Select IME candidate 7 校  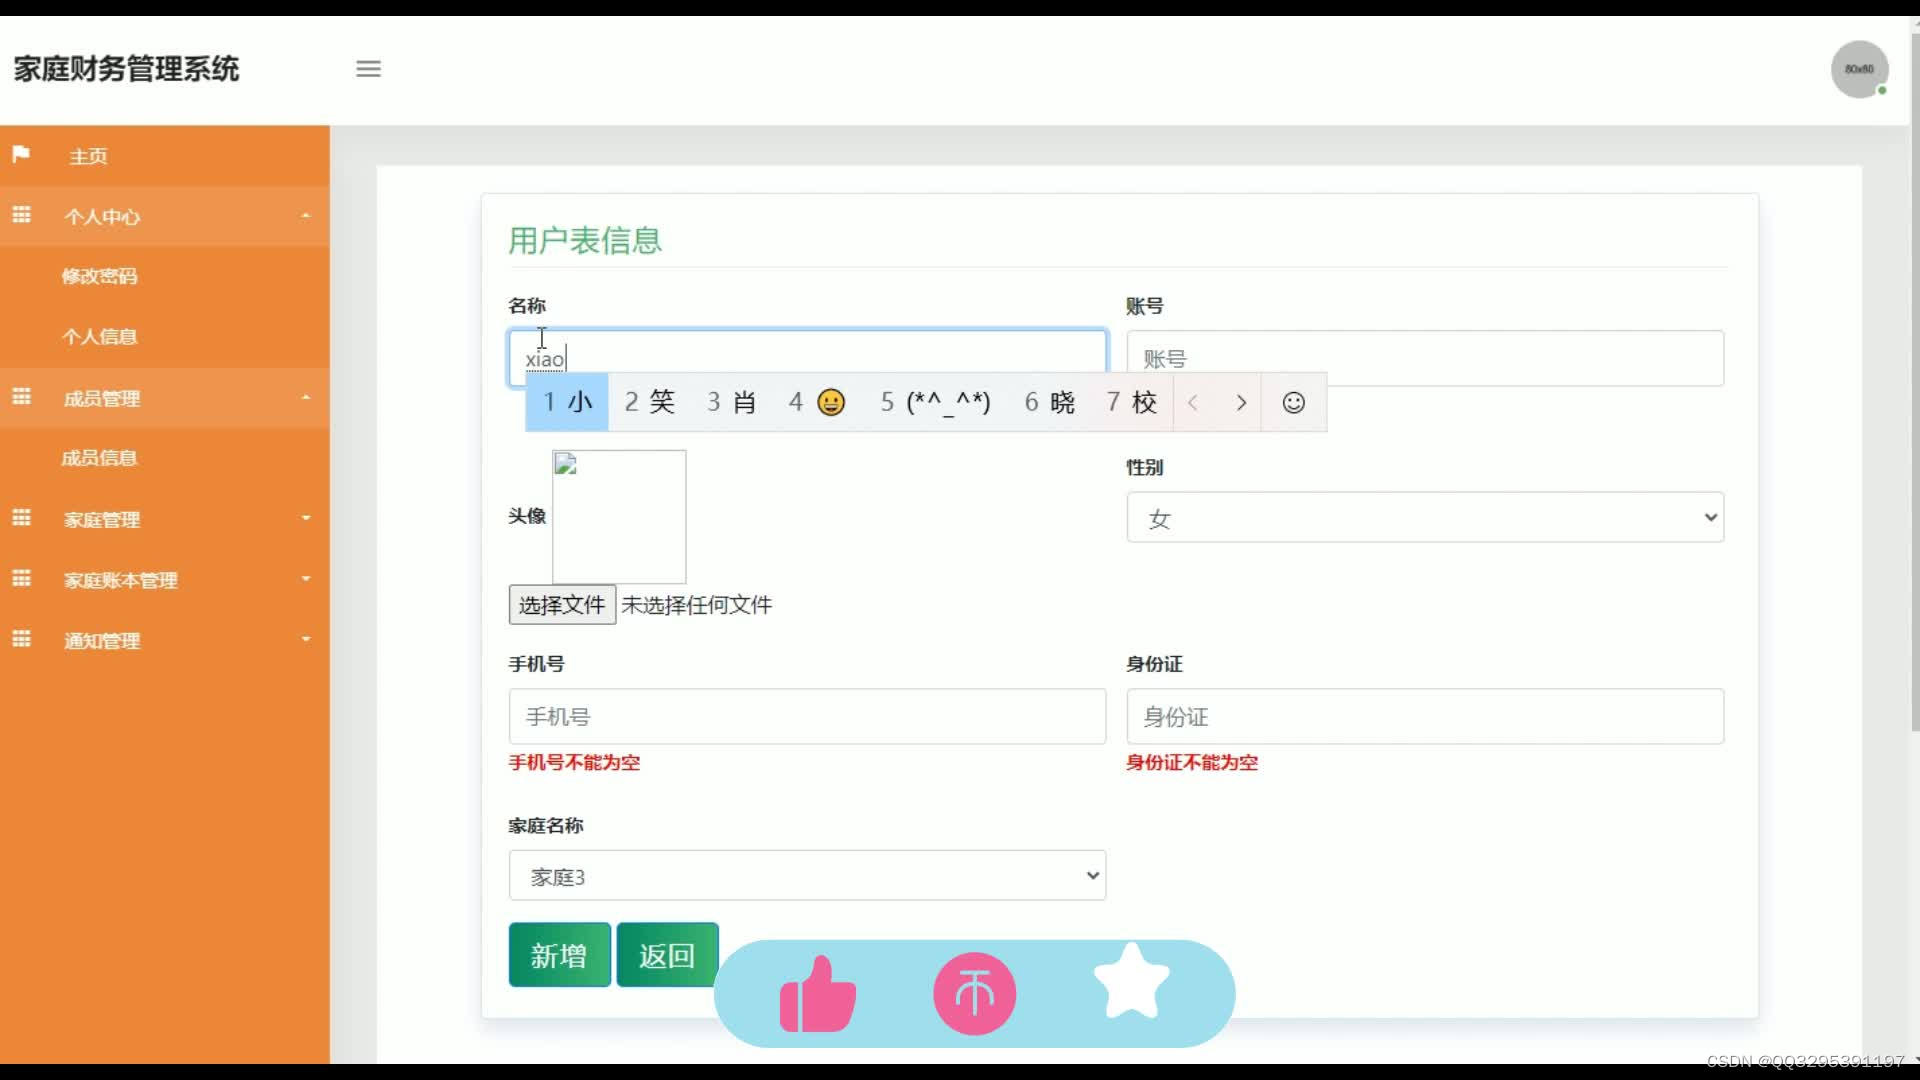point(1131,403)
